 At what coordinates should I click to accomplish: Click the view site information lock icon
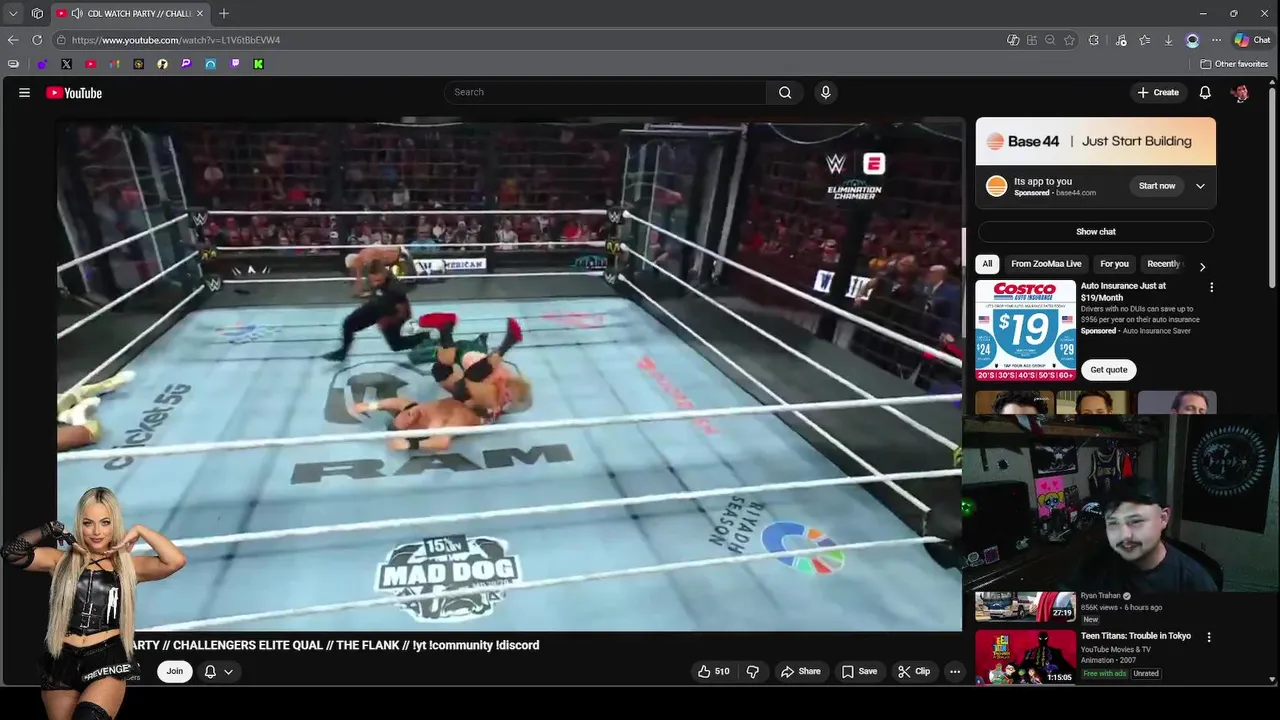point(61,40)
